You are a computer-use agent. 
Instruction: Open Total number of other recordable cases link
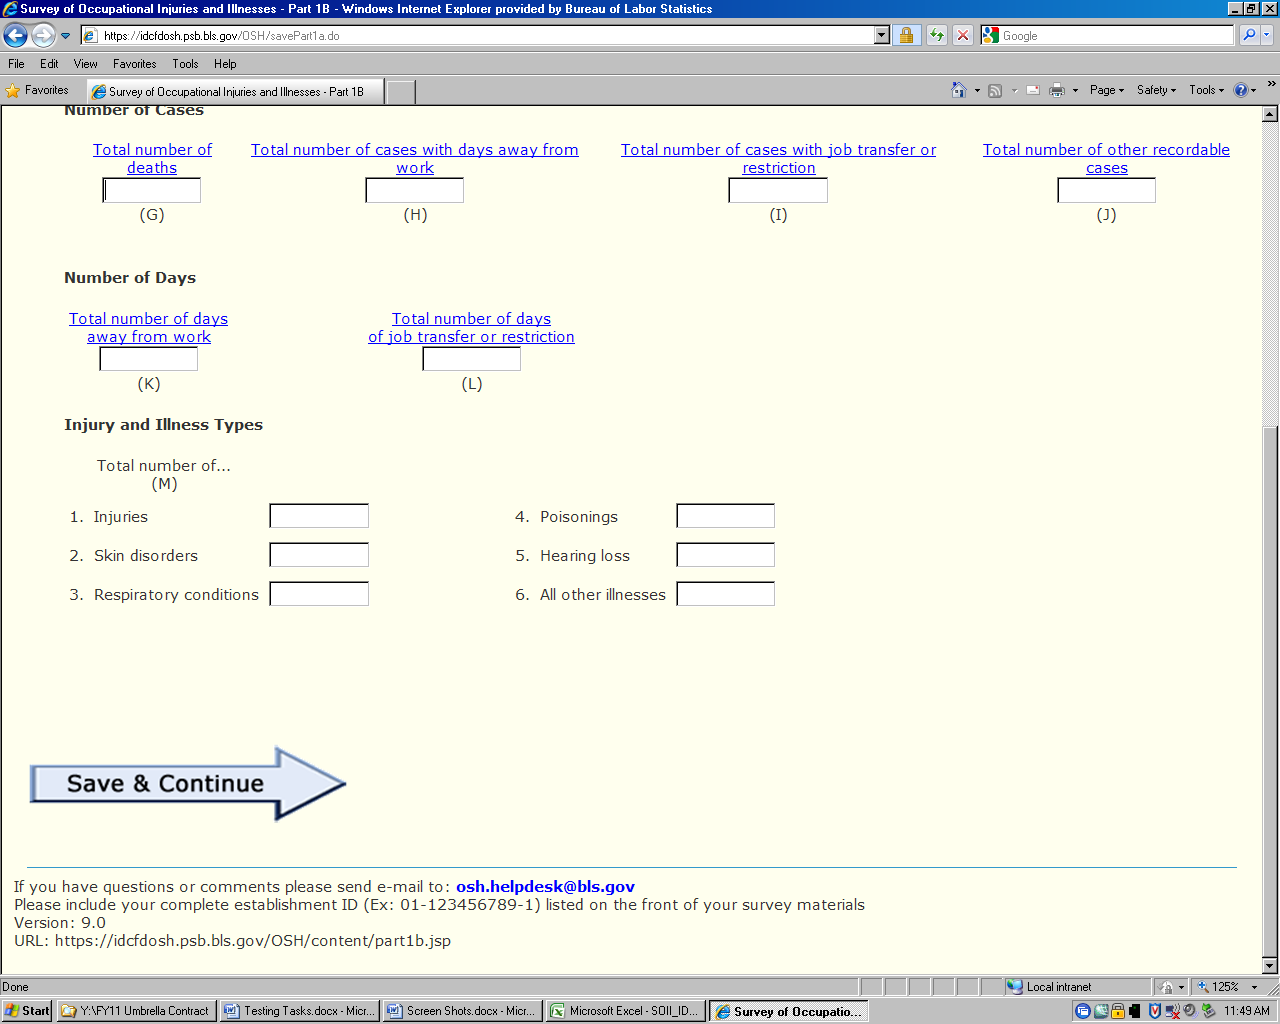click(x=1106, y=159)
